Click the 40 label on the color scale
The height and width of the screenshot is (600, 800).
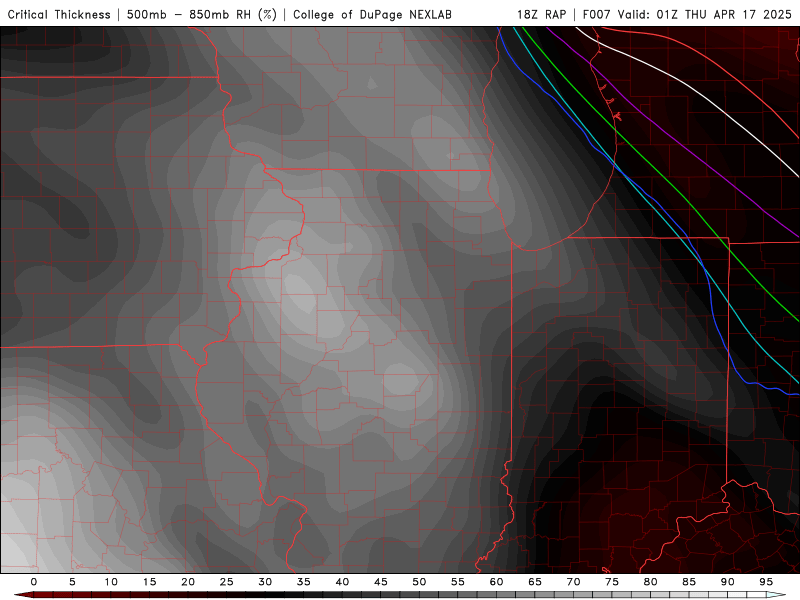(342, 582)
